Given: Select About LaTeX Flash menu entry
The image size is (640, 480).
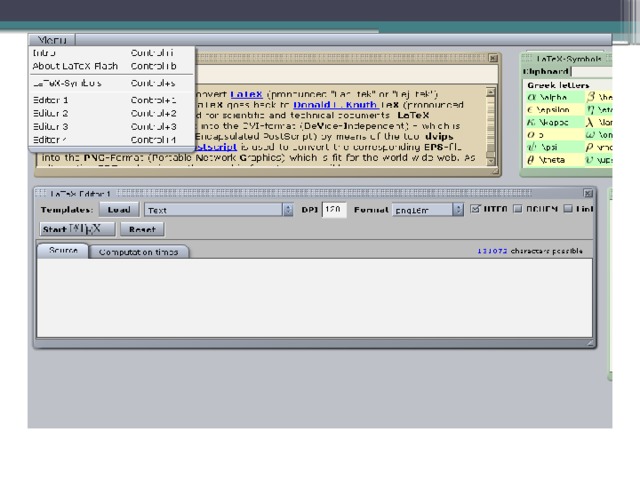Looking at the screenshot, I should point(75,66).
